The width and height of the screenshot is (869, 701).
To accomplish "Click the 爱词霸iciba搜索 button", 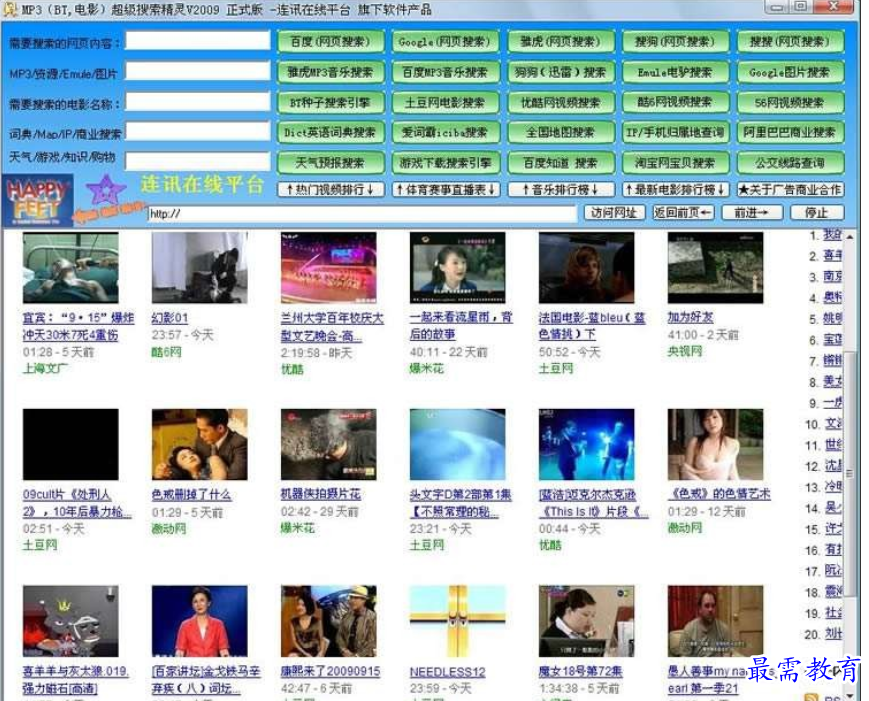I will (445, 132).
